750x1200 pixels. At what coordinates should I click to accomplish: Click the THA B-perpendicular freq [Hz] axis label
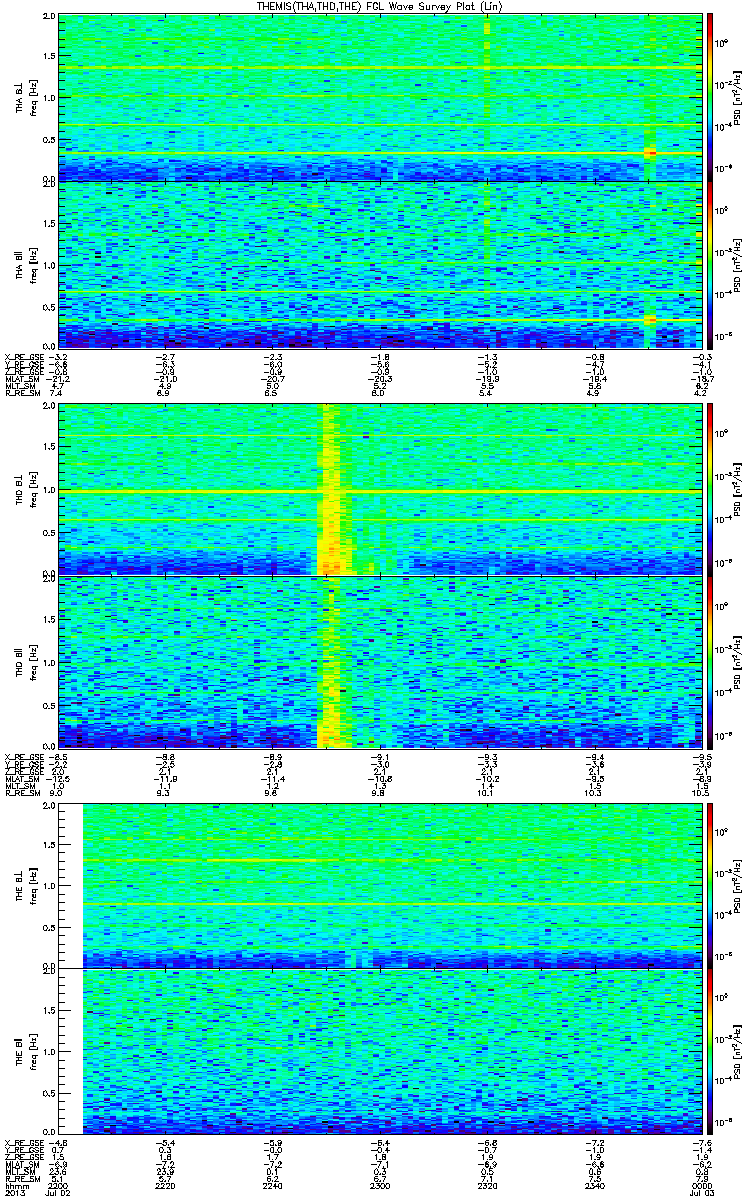tap(32, 97)
